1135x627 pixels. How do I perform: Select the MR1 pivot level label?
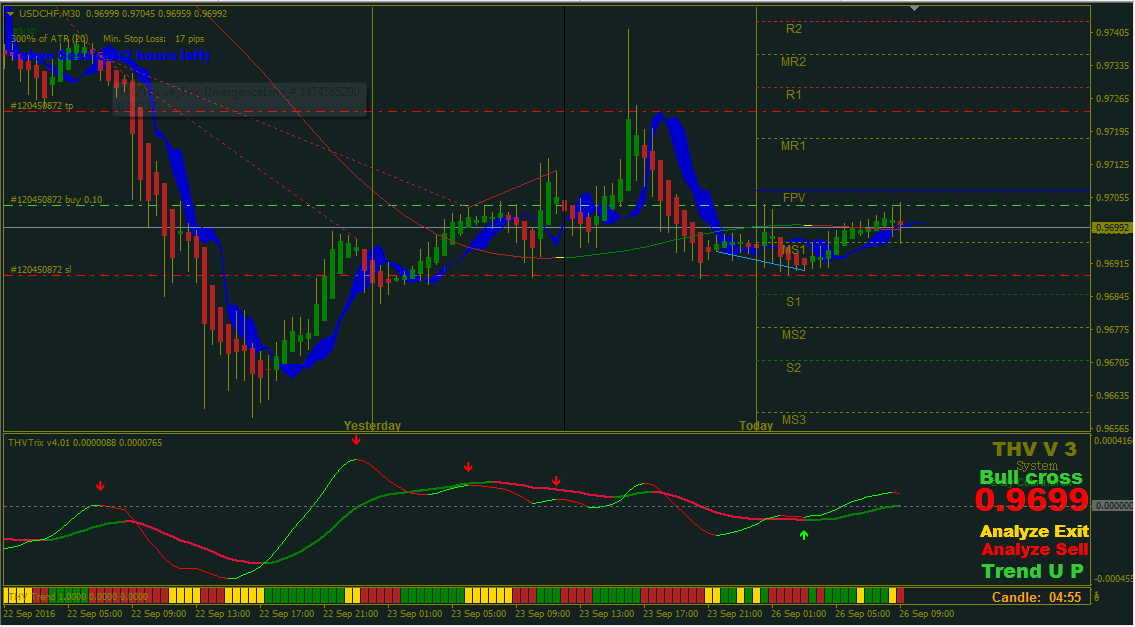click(793, 146)
